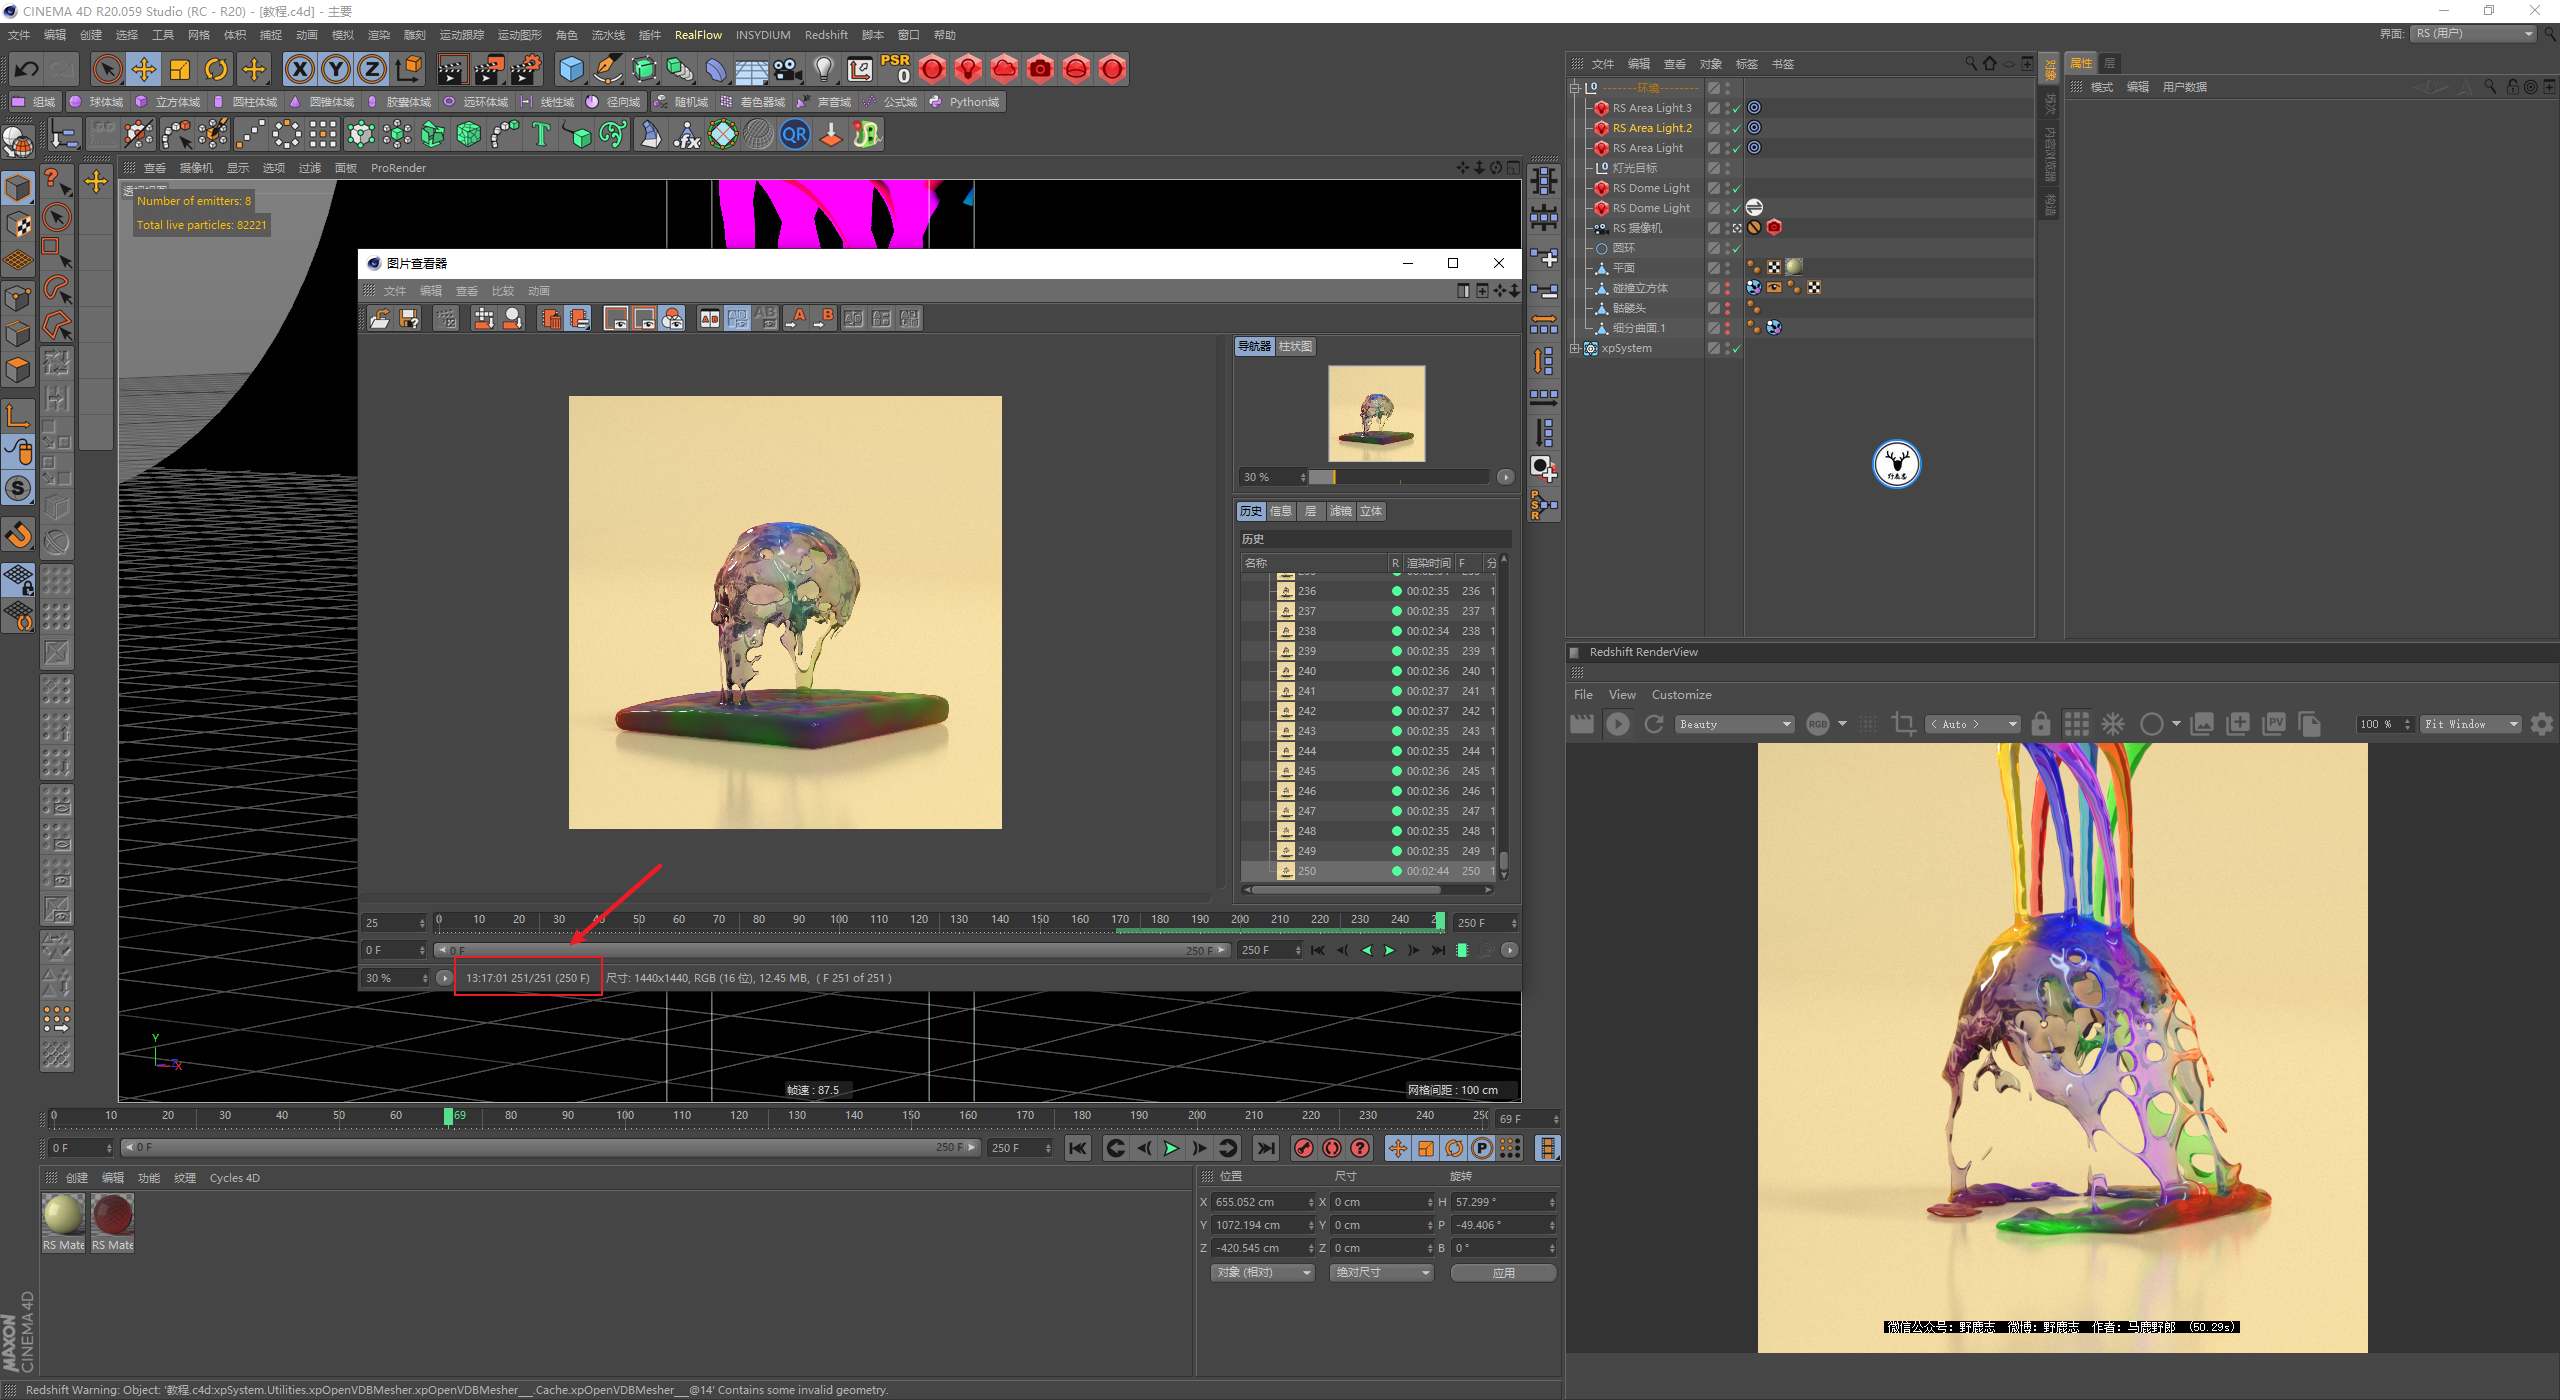
Task: Open the Auto dropdown in RenderView
Action: [x=1972, y=724]
